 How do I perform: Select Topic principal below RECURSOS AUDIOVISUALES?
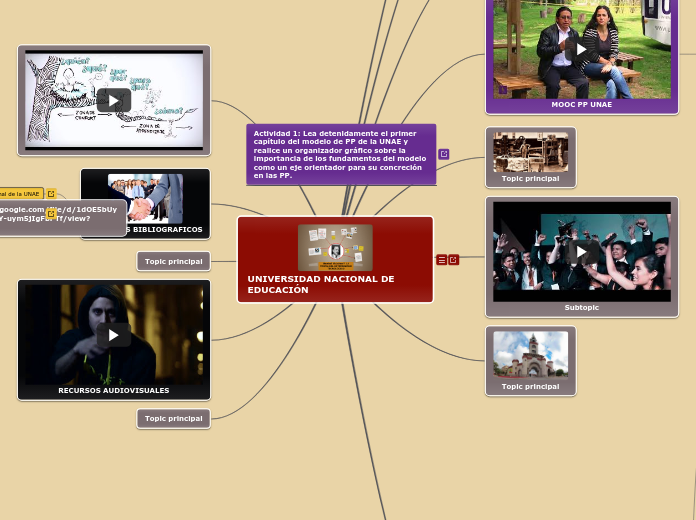(x=173, y=419)
